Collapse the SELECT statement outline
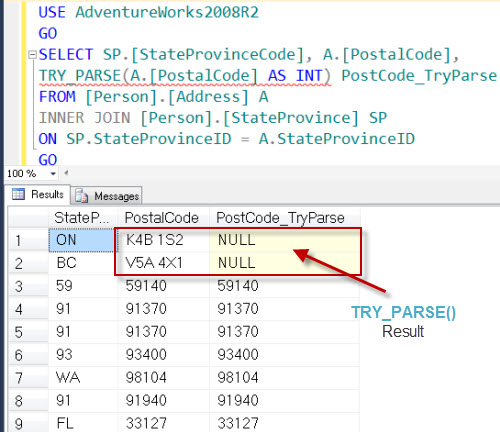 32,55
